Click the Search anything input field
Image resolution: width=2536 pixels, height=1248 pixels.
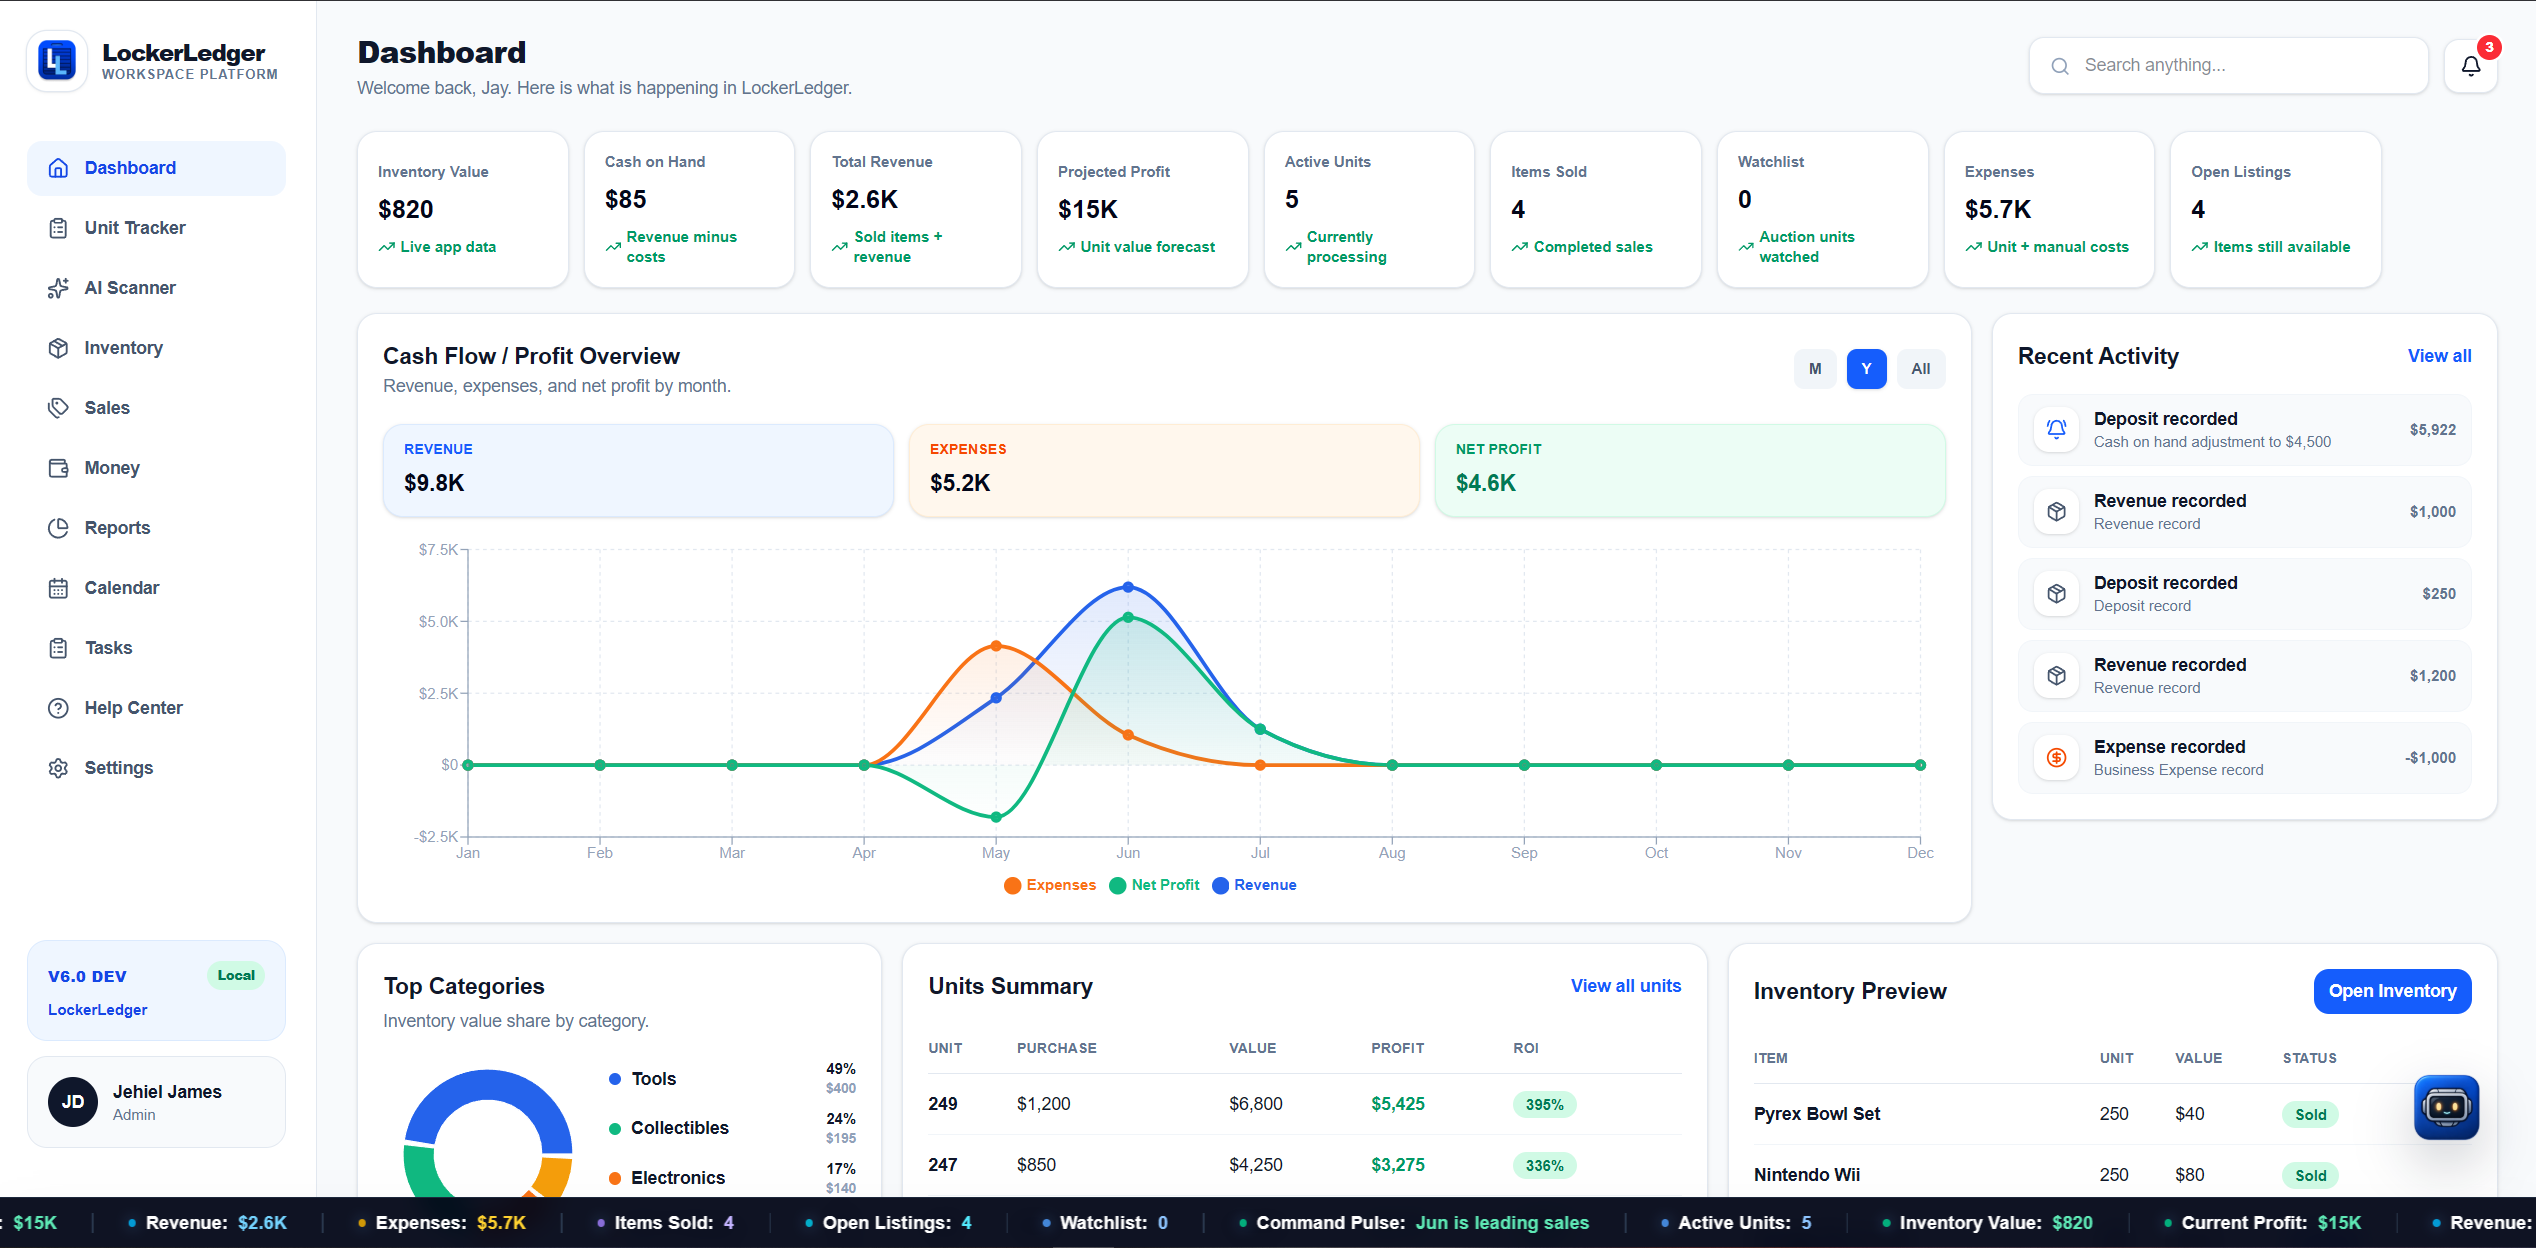2228,66
